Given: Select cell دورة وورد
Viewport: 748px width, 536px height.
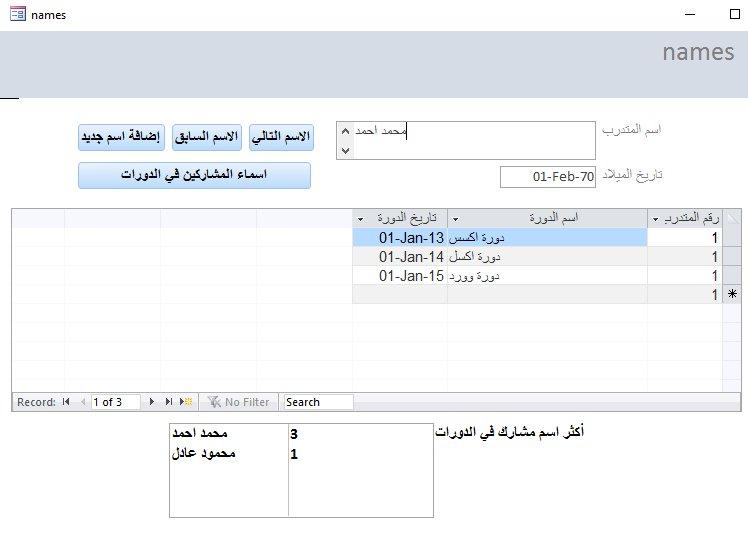Looking at the screenshot, I should 547,276.
